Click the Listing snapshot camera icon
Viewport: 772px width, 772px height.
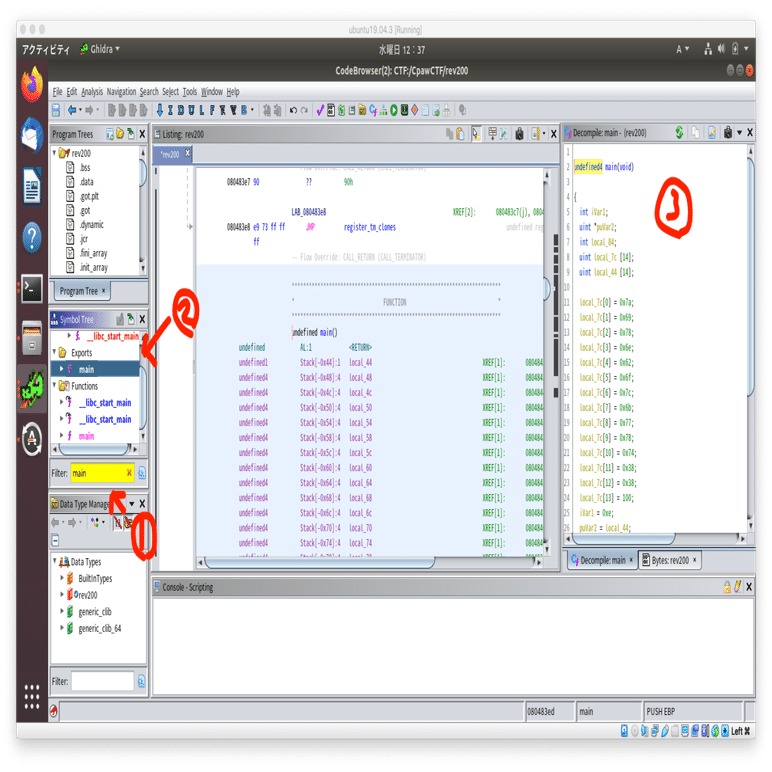(519, 134)
